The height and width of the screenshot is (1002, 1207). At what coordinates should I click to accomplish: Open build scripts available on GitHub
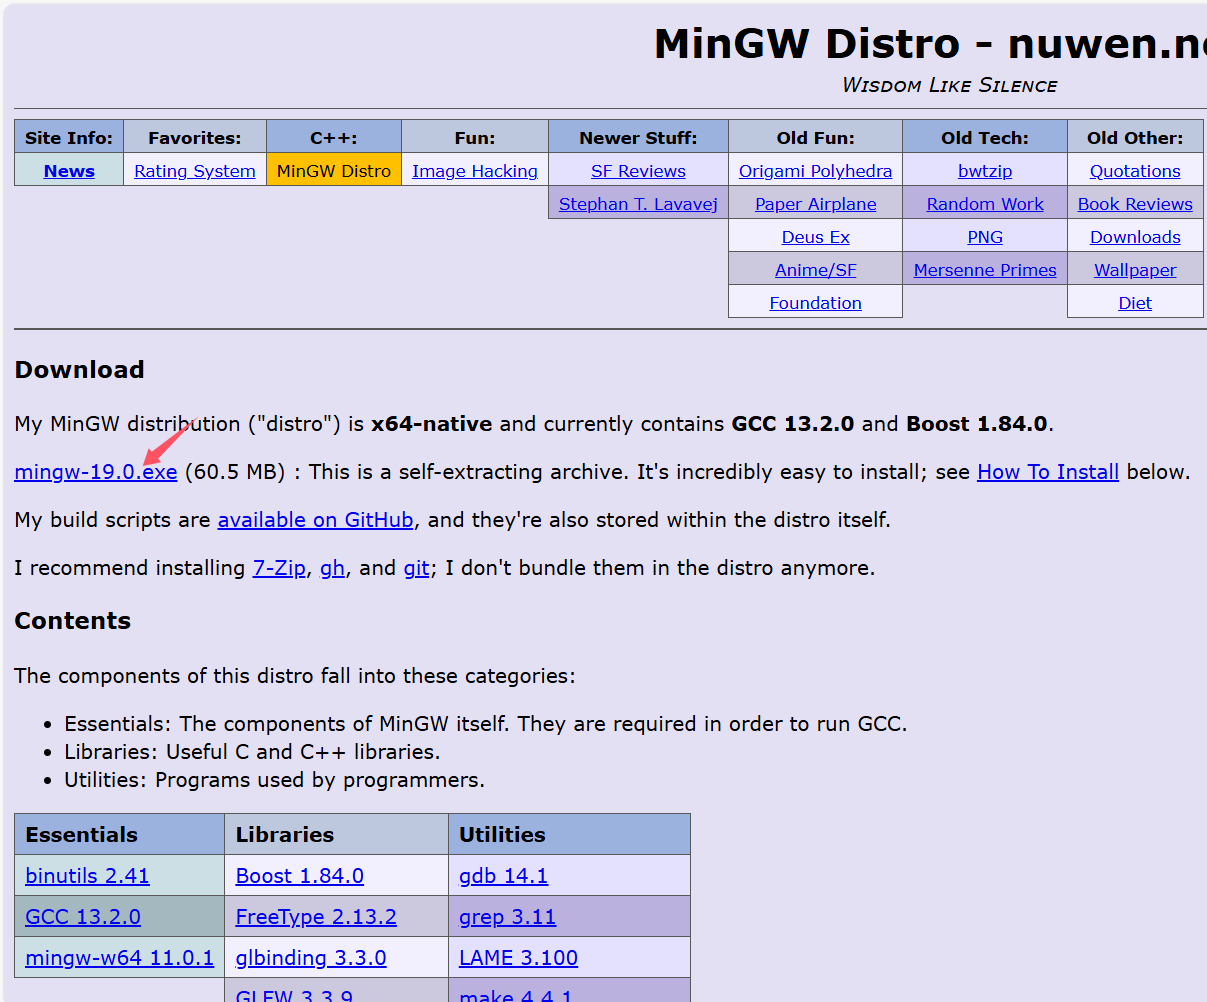(315, 520)
